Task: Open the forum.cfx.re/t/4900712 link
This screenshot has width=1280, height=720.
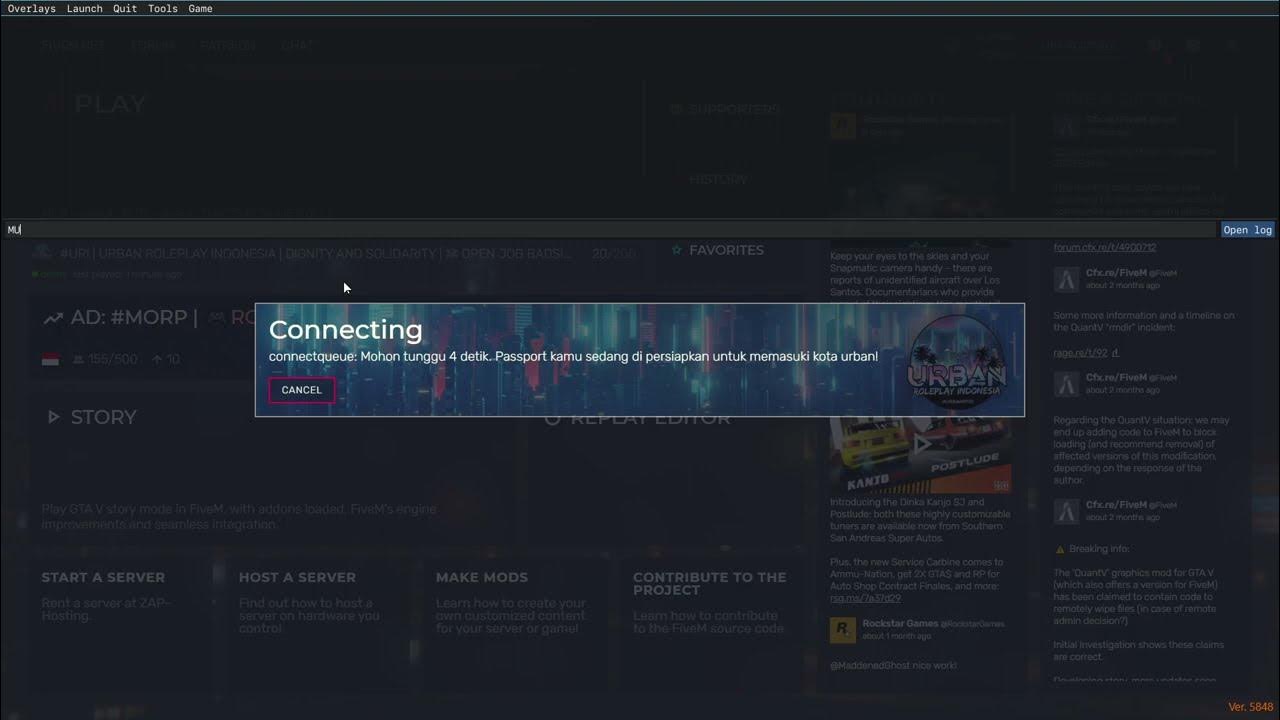Action: 1104,247
